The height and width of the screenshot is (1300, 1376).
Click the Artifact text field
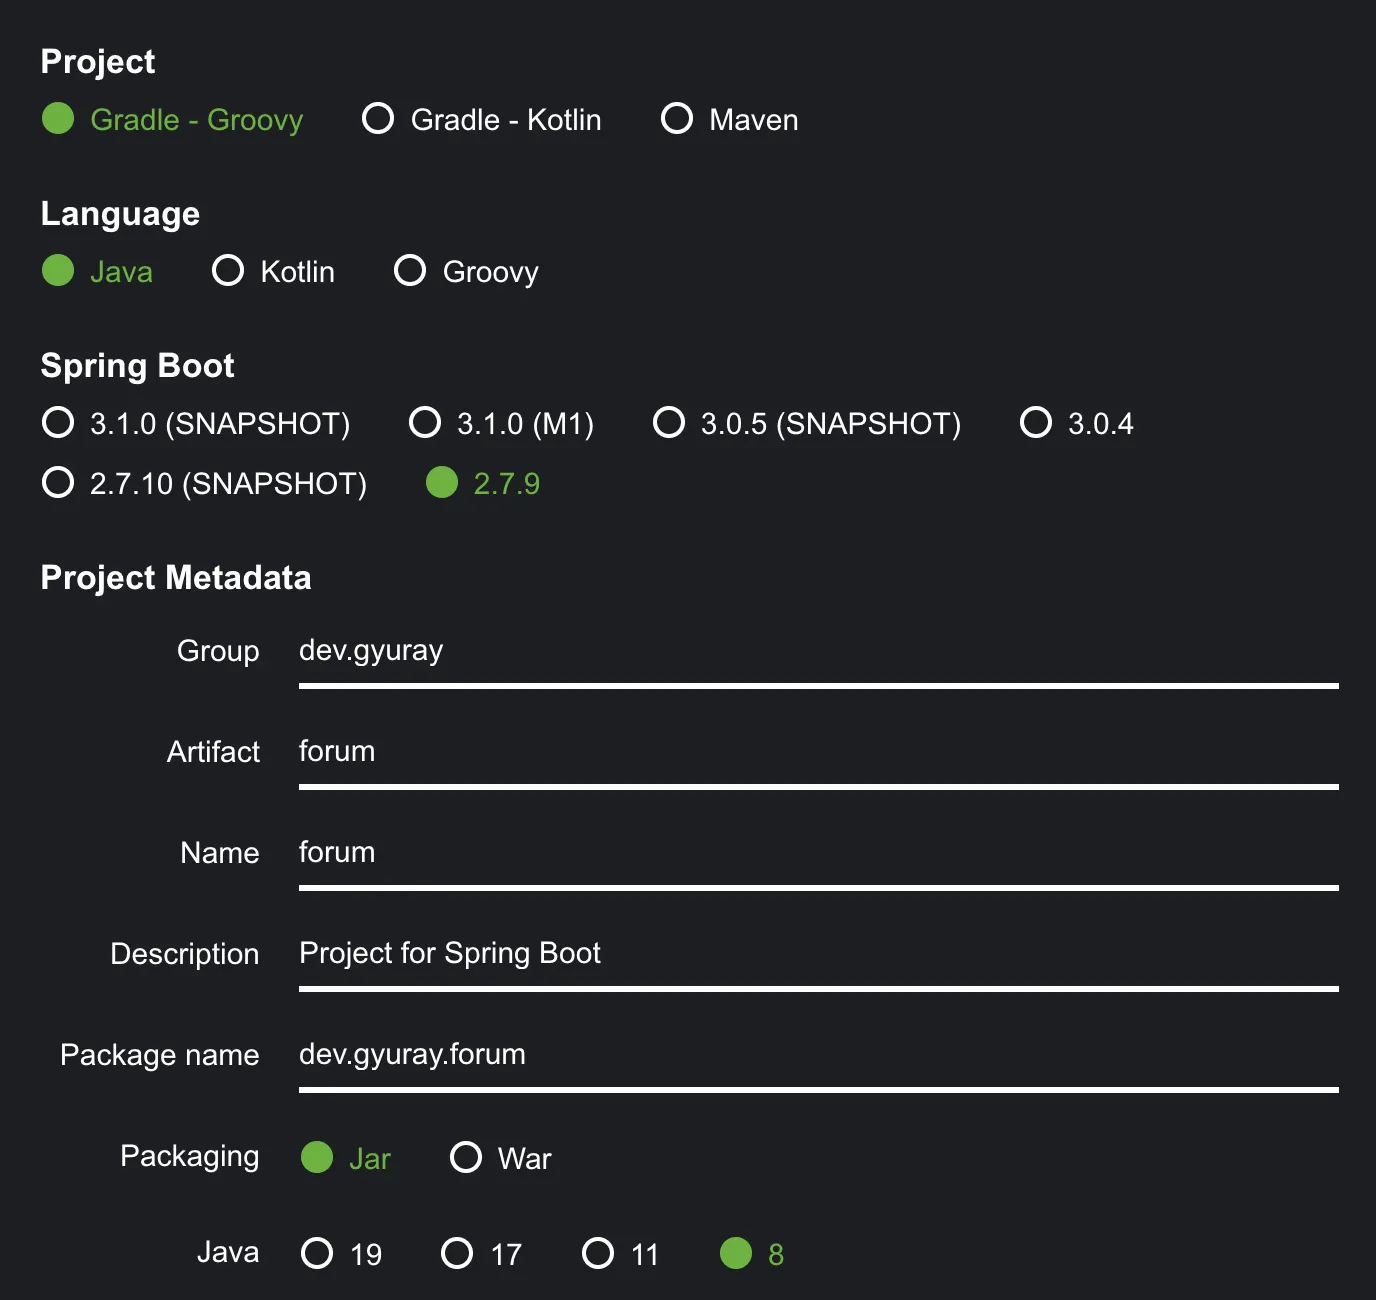coord(817,753)
